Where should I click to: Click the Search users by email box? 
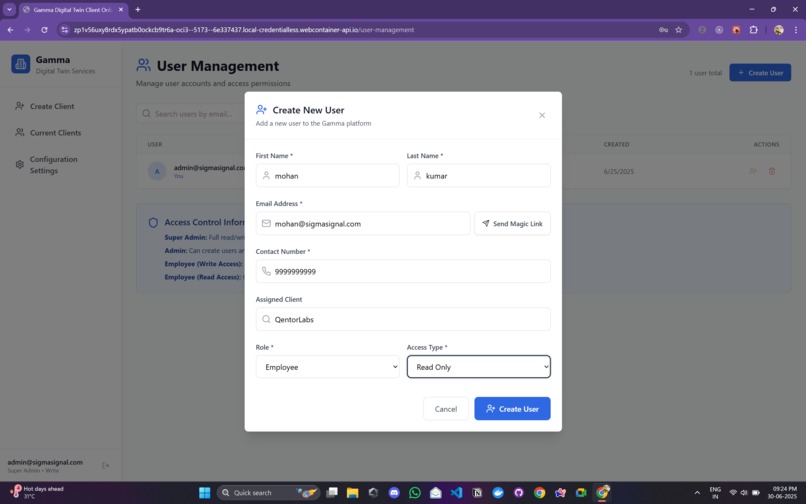coord(191,114)
